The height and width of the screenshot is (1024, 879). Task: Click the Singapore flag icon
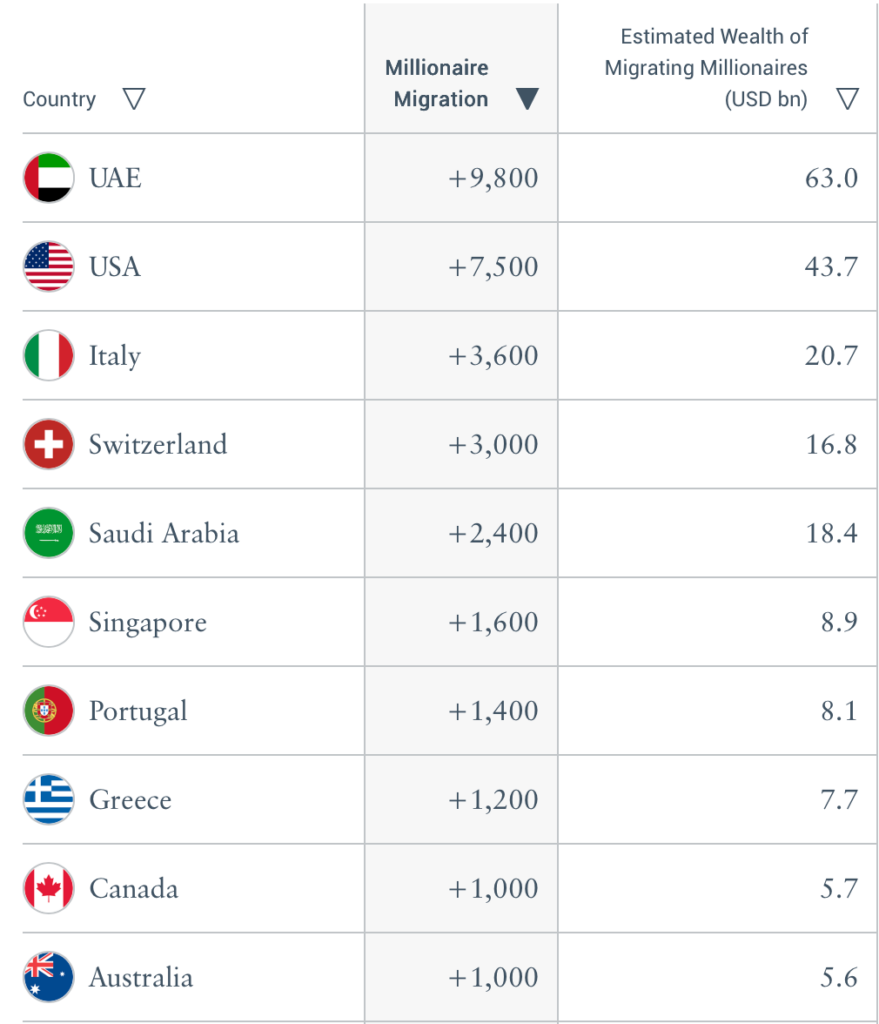[48, 622]
